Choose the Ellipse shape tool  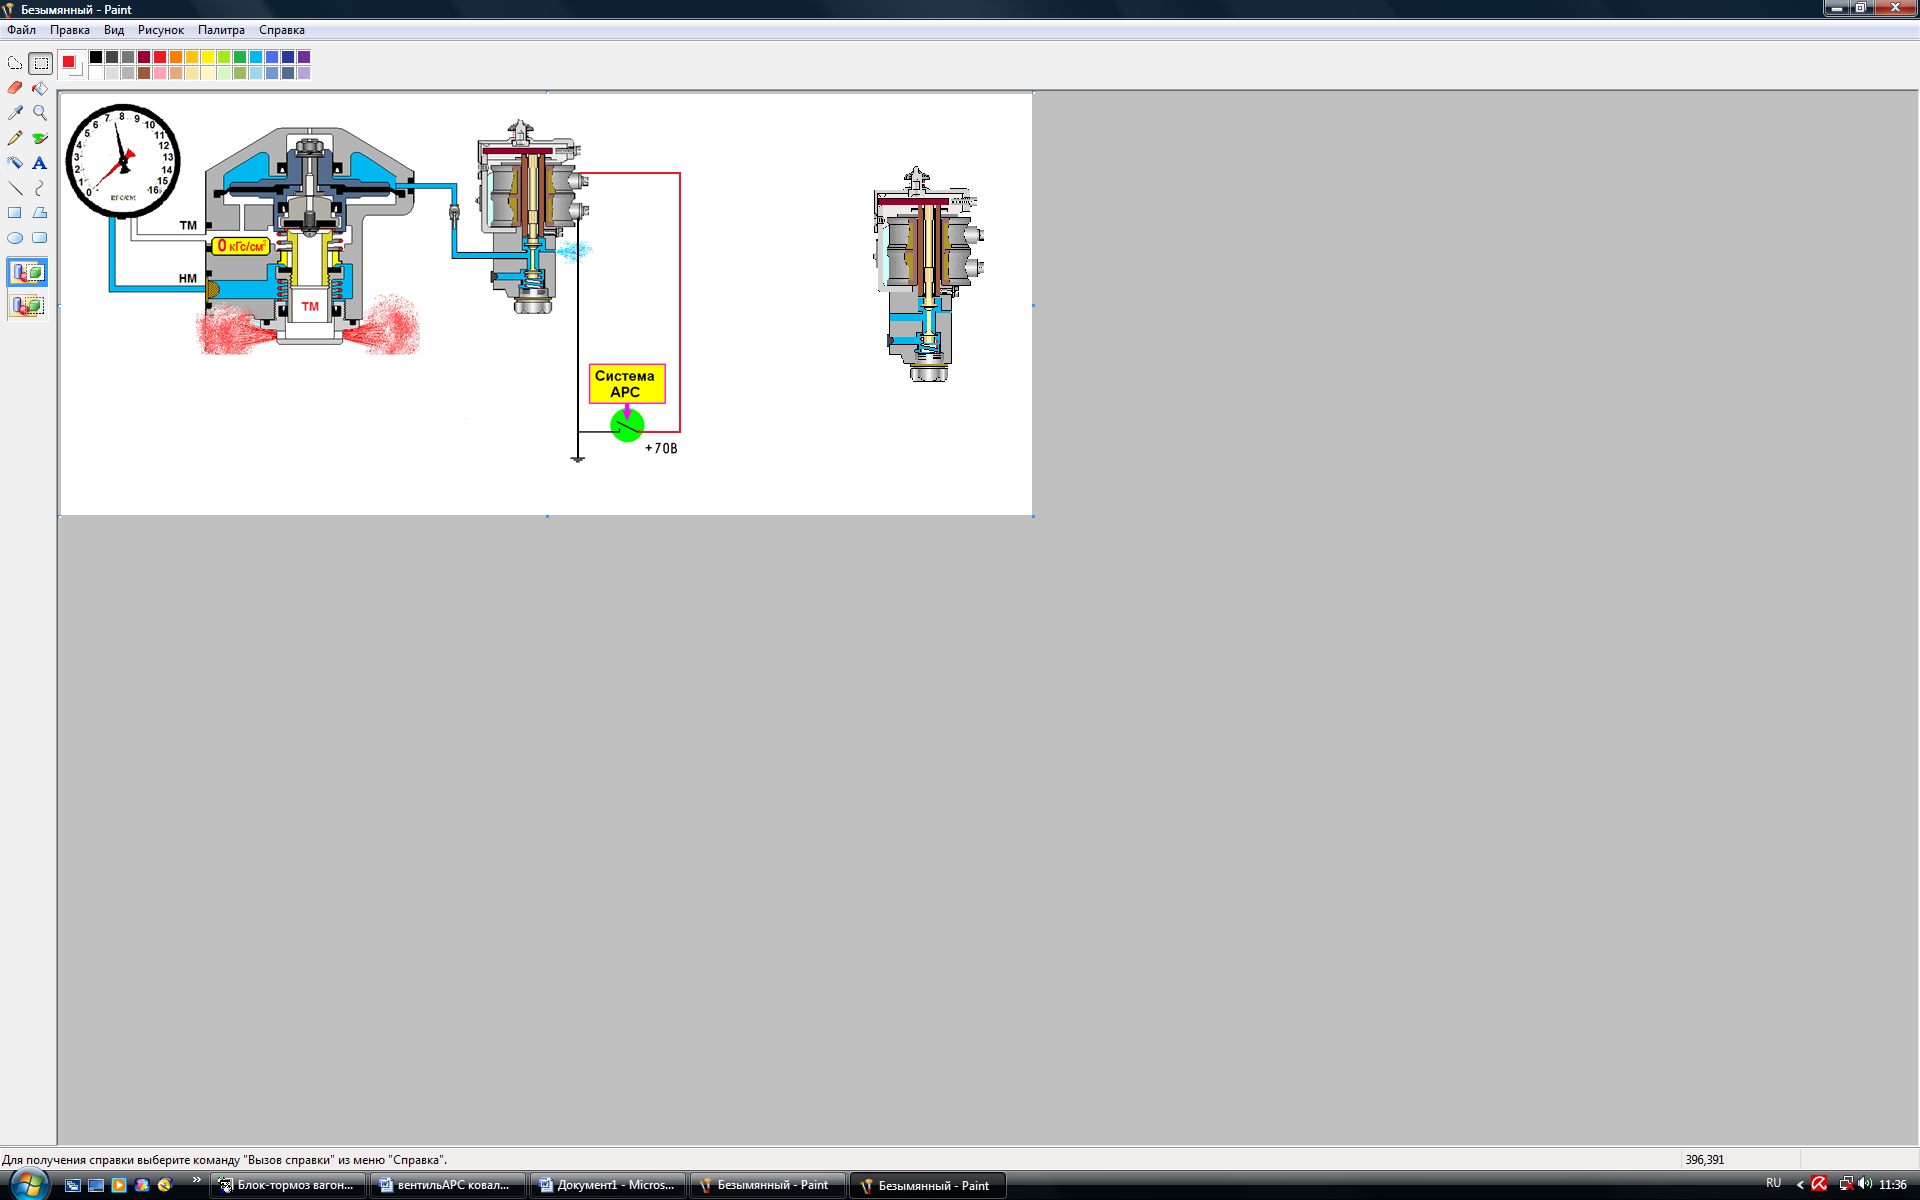tap(15, 238)
